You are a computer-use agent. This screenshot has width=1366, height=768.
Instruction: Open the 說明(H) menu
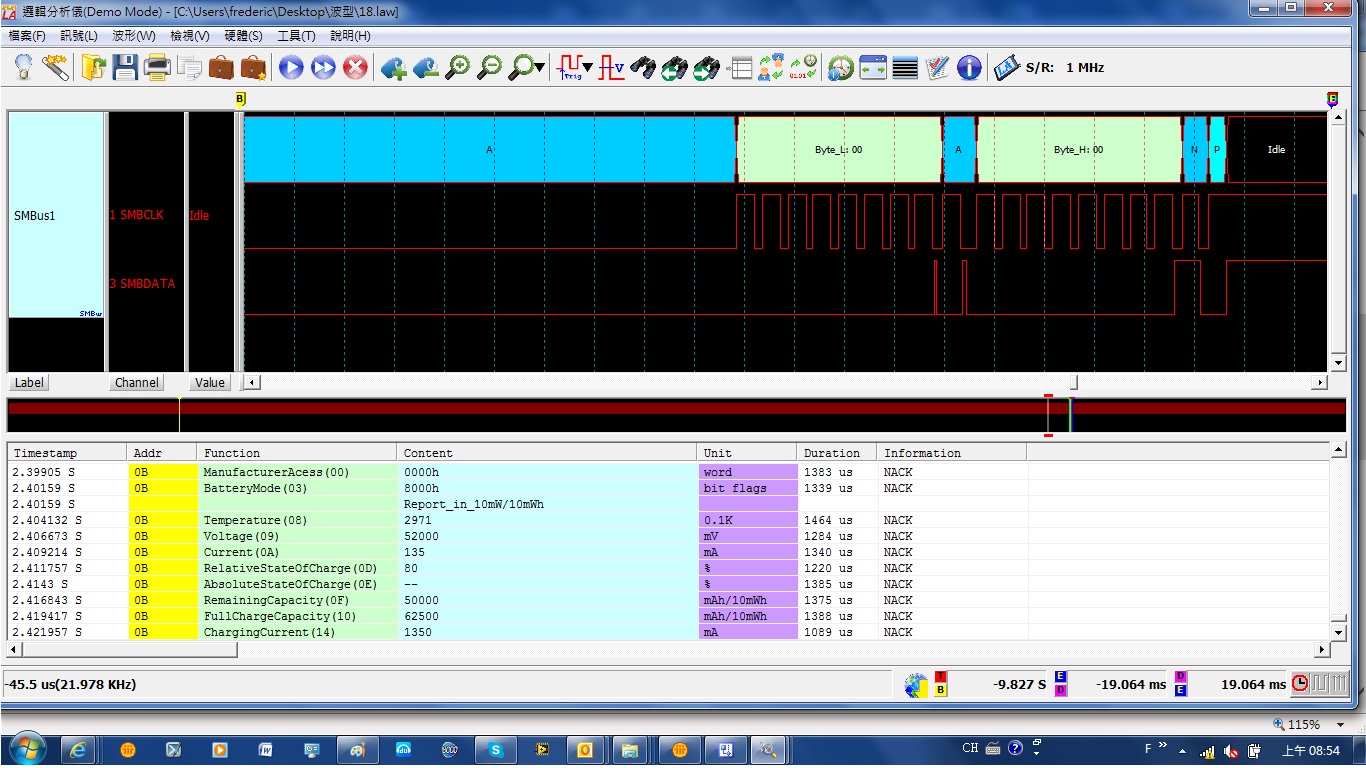pyautogui.click(x=350, y=36)
